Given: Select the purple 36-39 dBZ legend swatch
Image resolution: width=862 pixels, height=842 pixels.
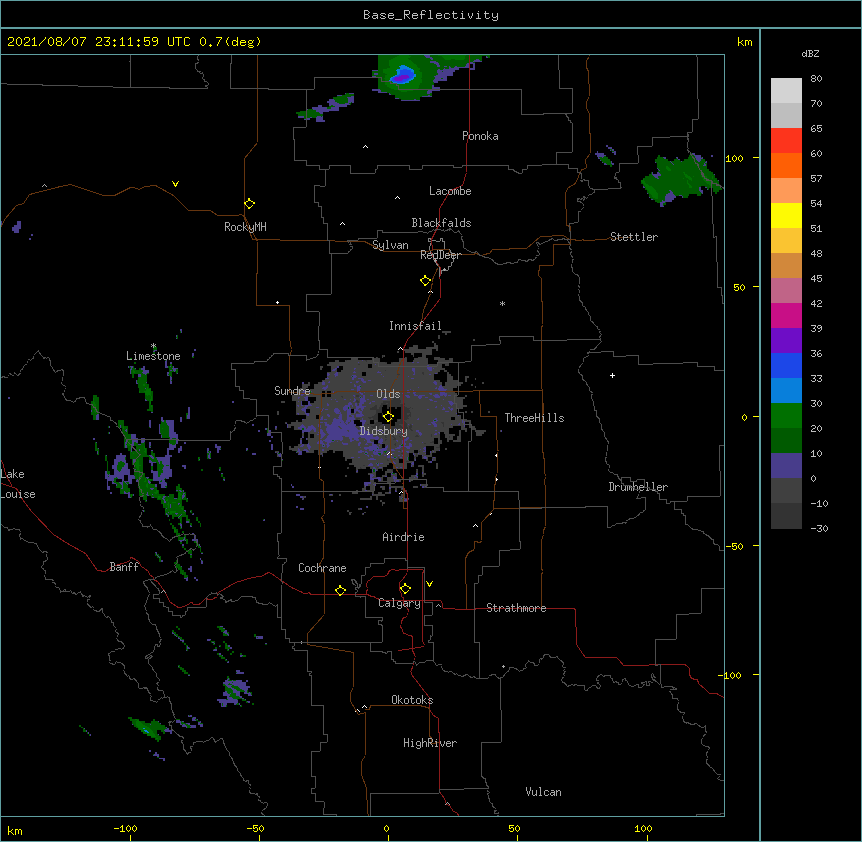Looking at the screenshot, I should point(786,341).
